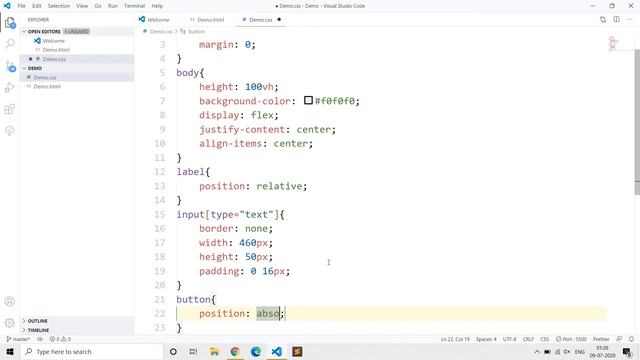
Task: Open the Help menu
Action: (x=157, y=6)
